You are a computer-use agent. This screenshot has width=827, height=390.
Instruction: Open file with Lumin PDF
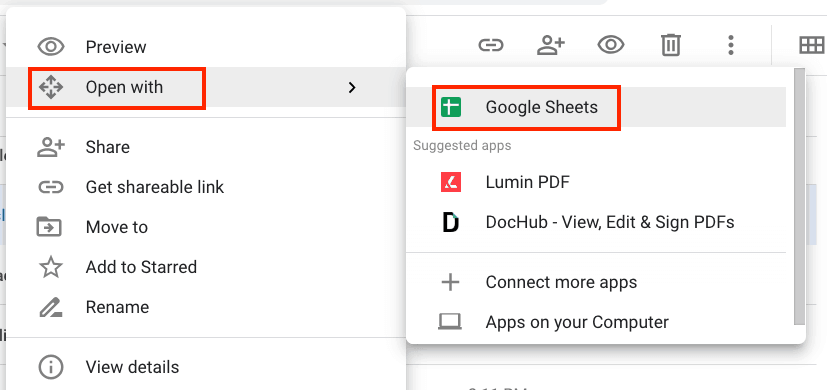(596, 183)
